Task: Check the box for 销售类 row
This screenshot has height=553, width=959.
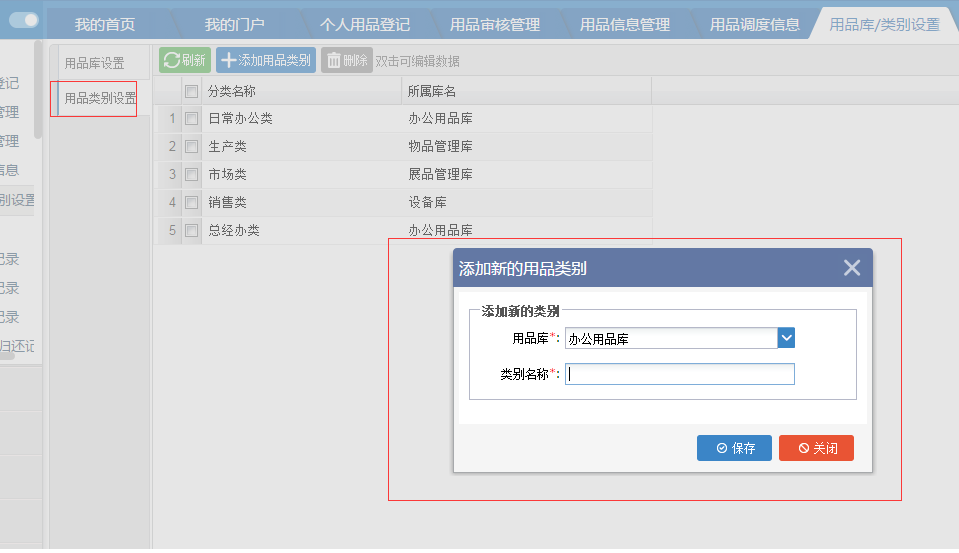Action: click(x=191, y=203)
